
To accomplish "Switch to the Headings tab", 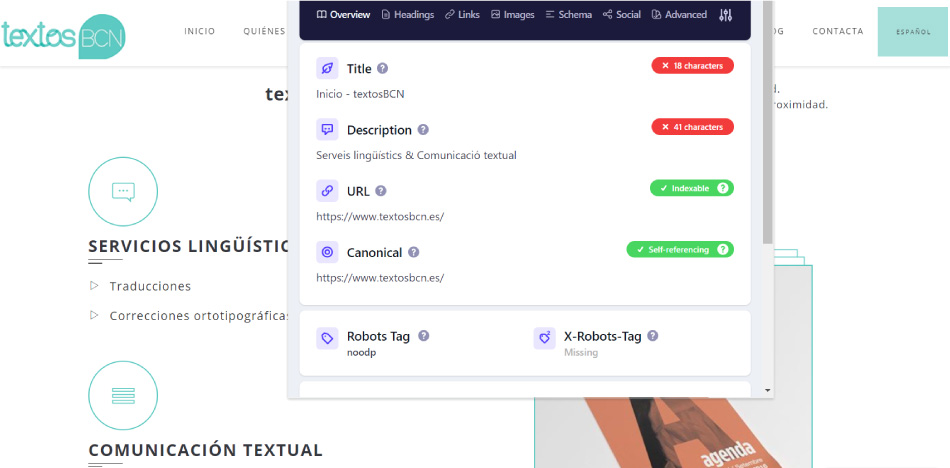I will pyautogui.click(x=408, y=15).
